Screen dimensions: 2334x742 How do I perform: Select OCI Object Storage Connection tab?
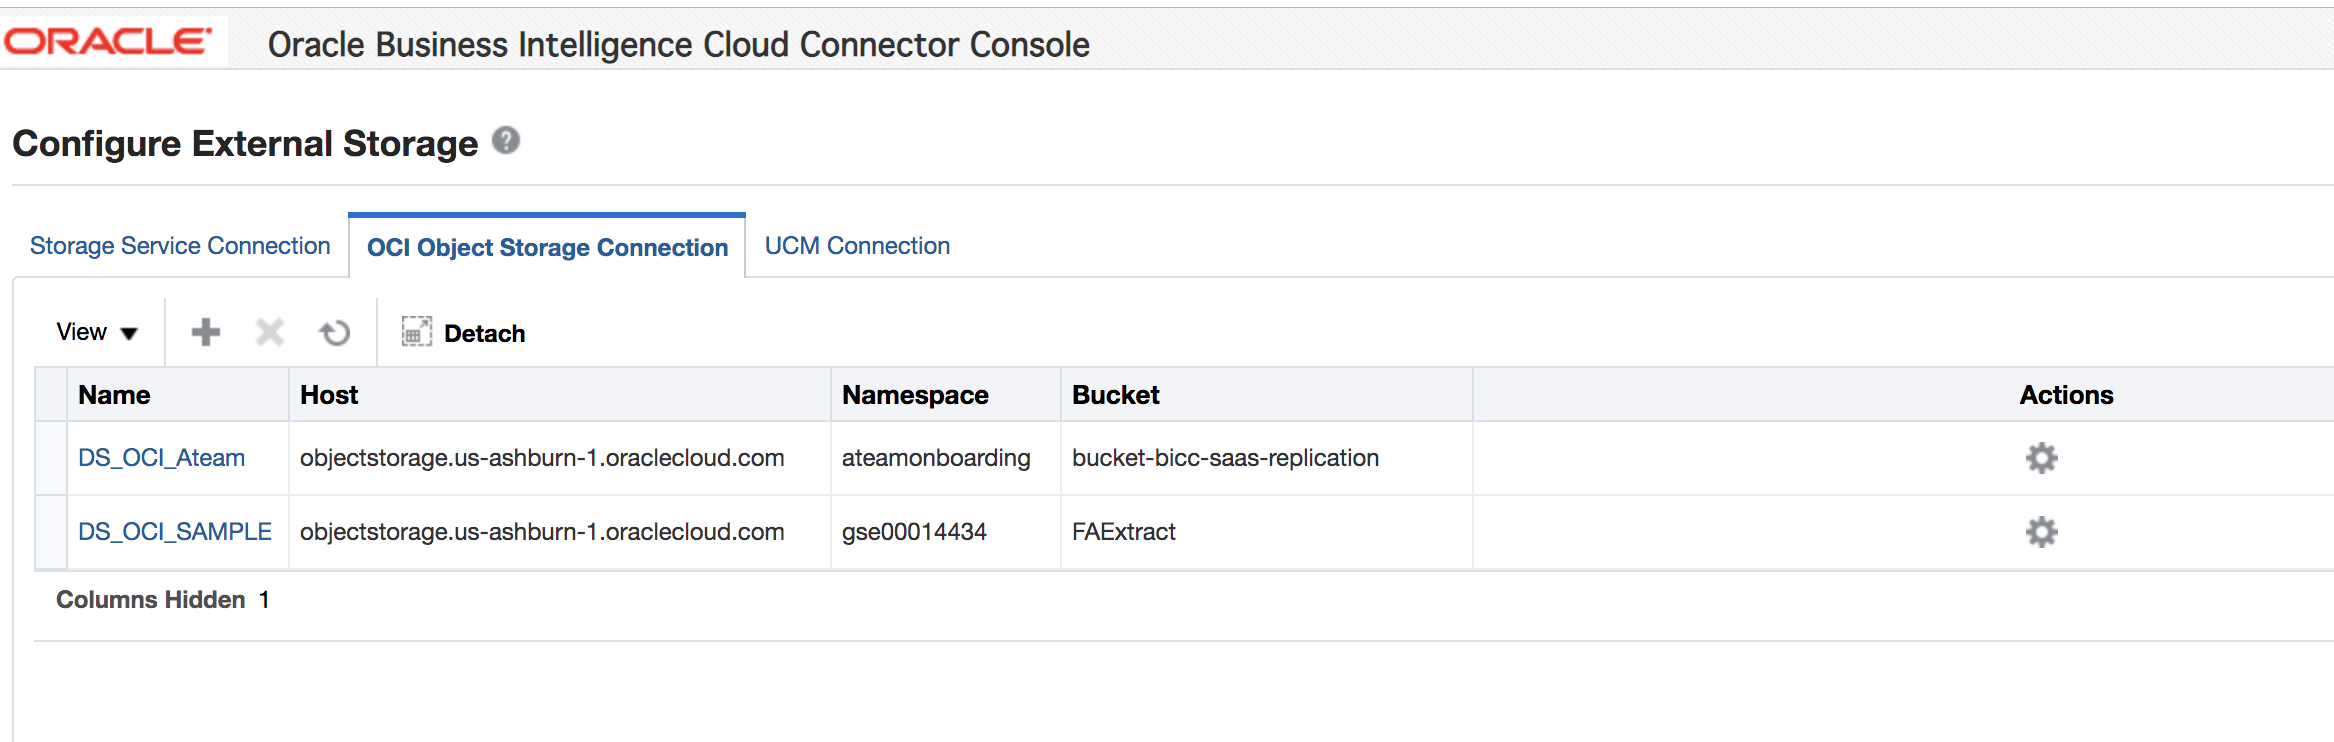547,247
